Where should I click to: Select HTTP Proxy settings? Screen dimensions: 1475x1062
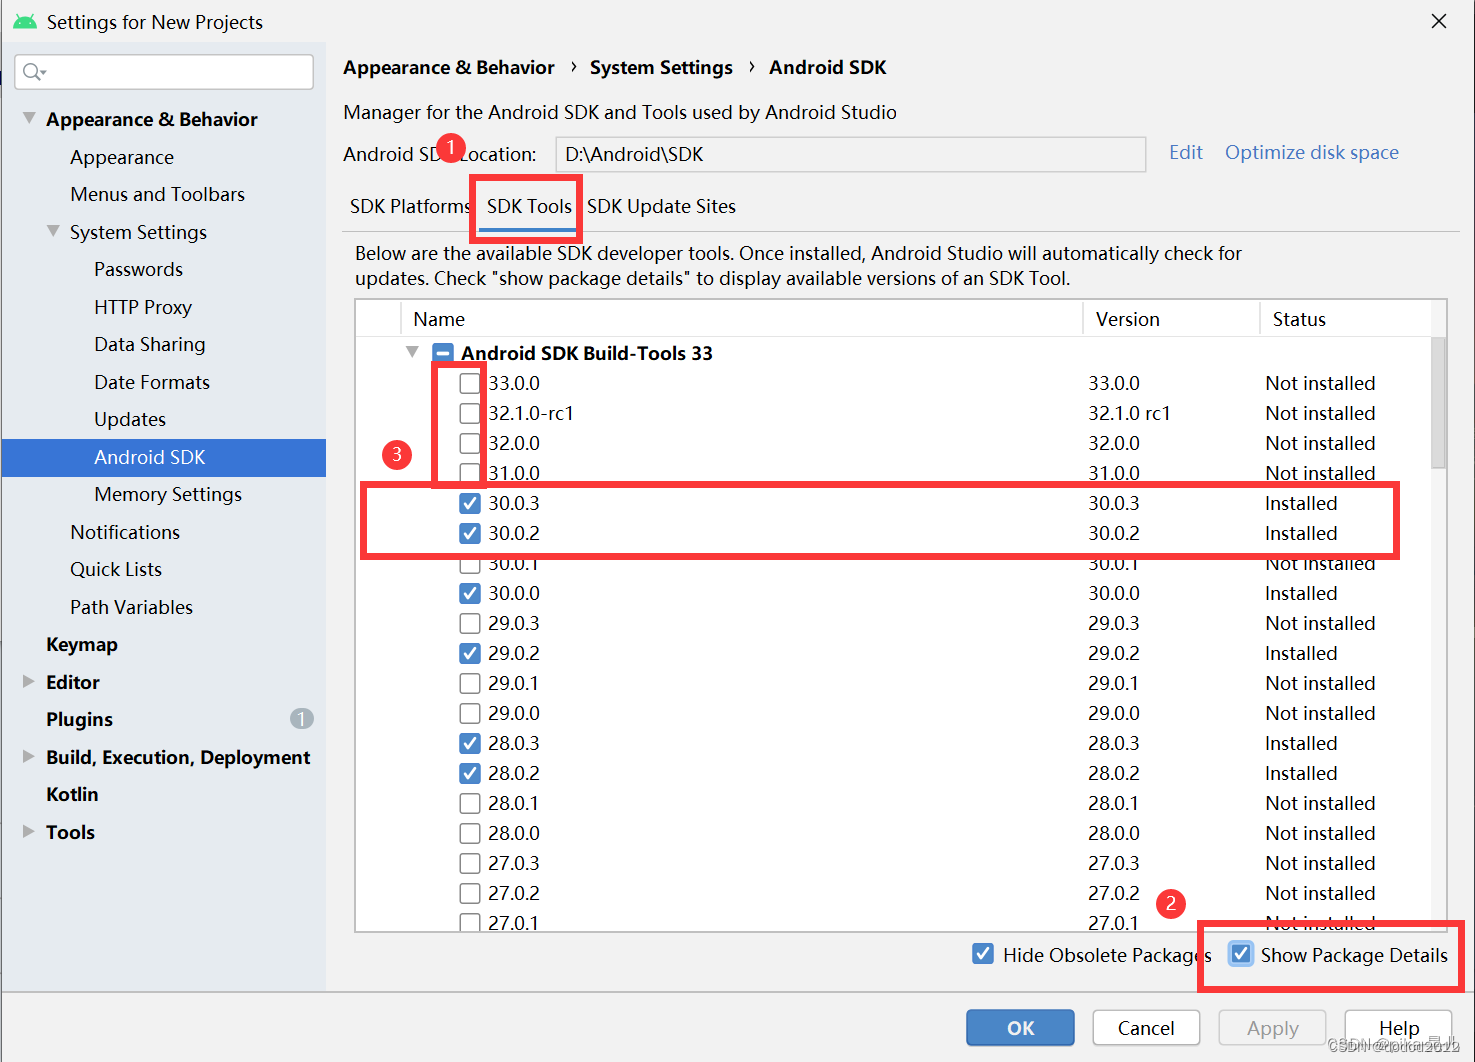coord(143,307)
